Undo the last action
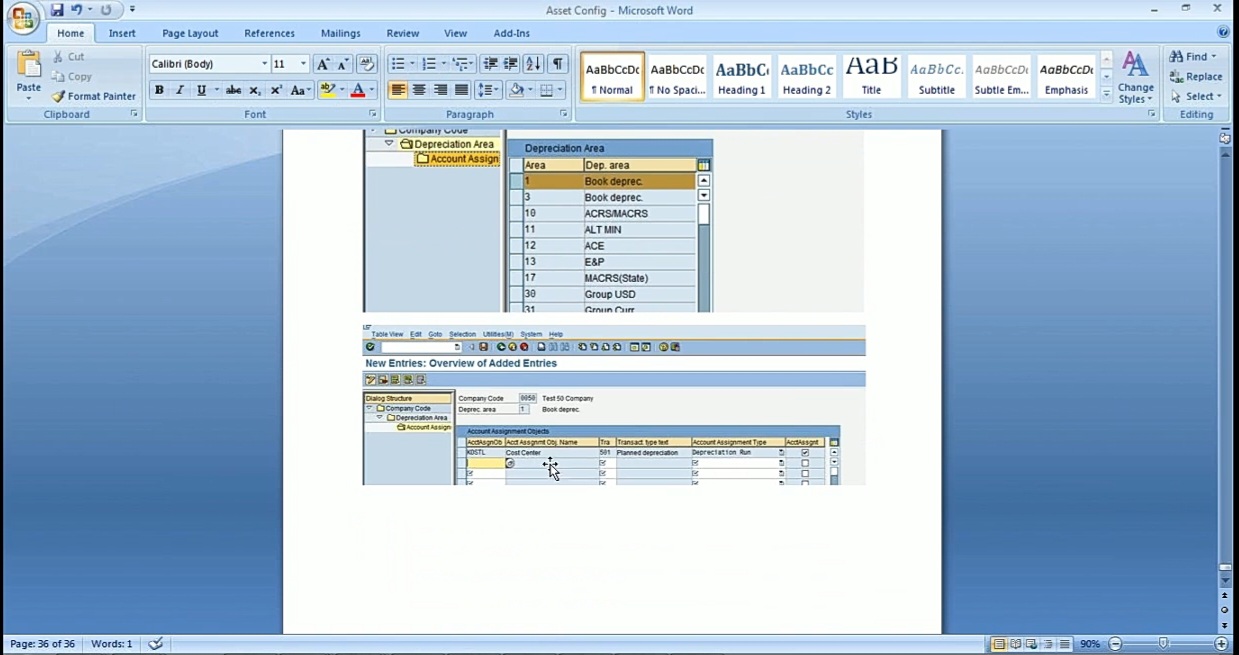 77,10
